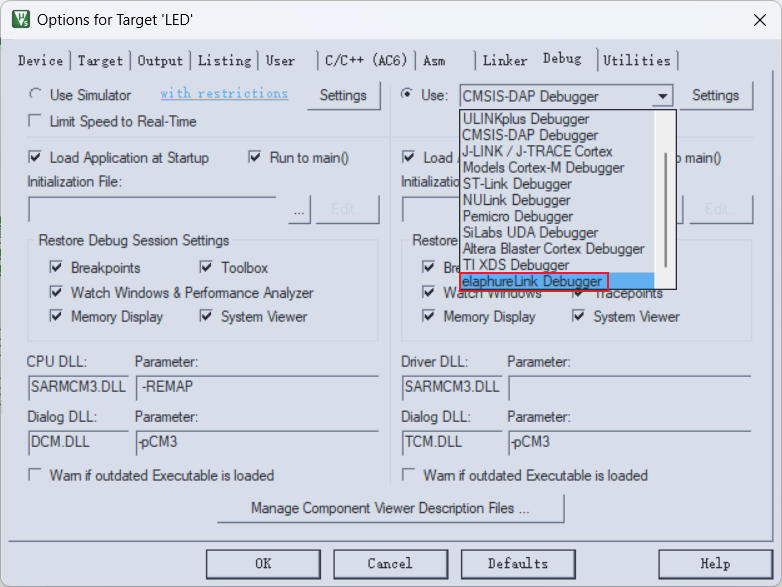Click the Keil uVision icon in title bar

[x=21, y=19]
